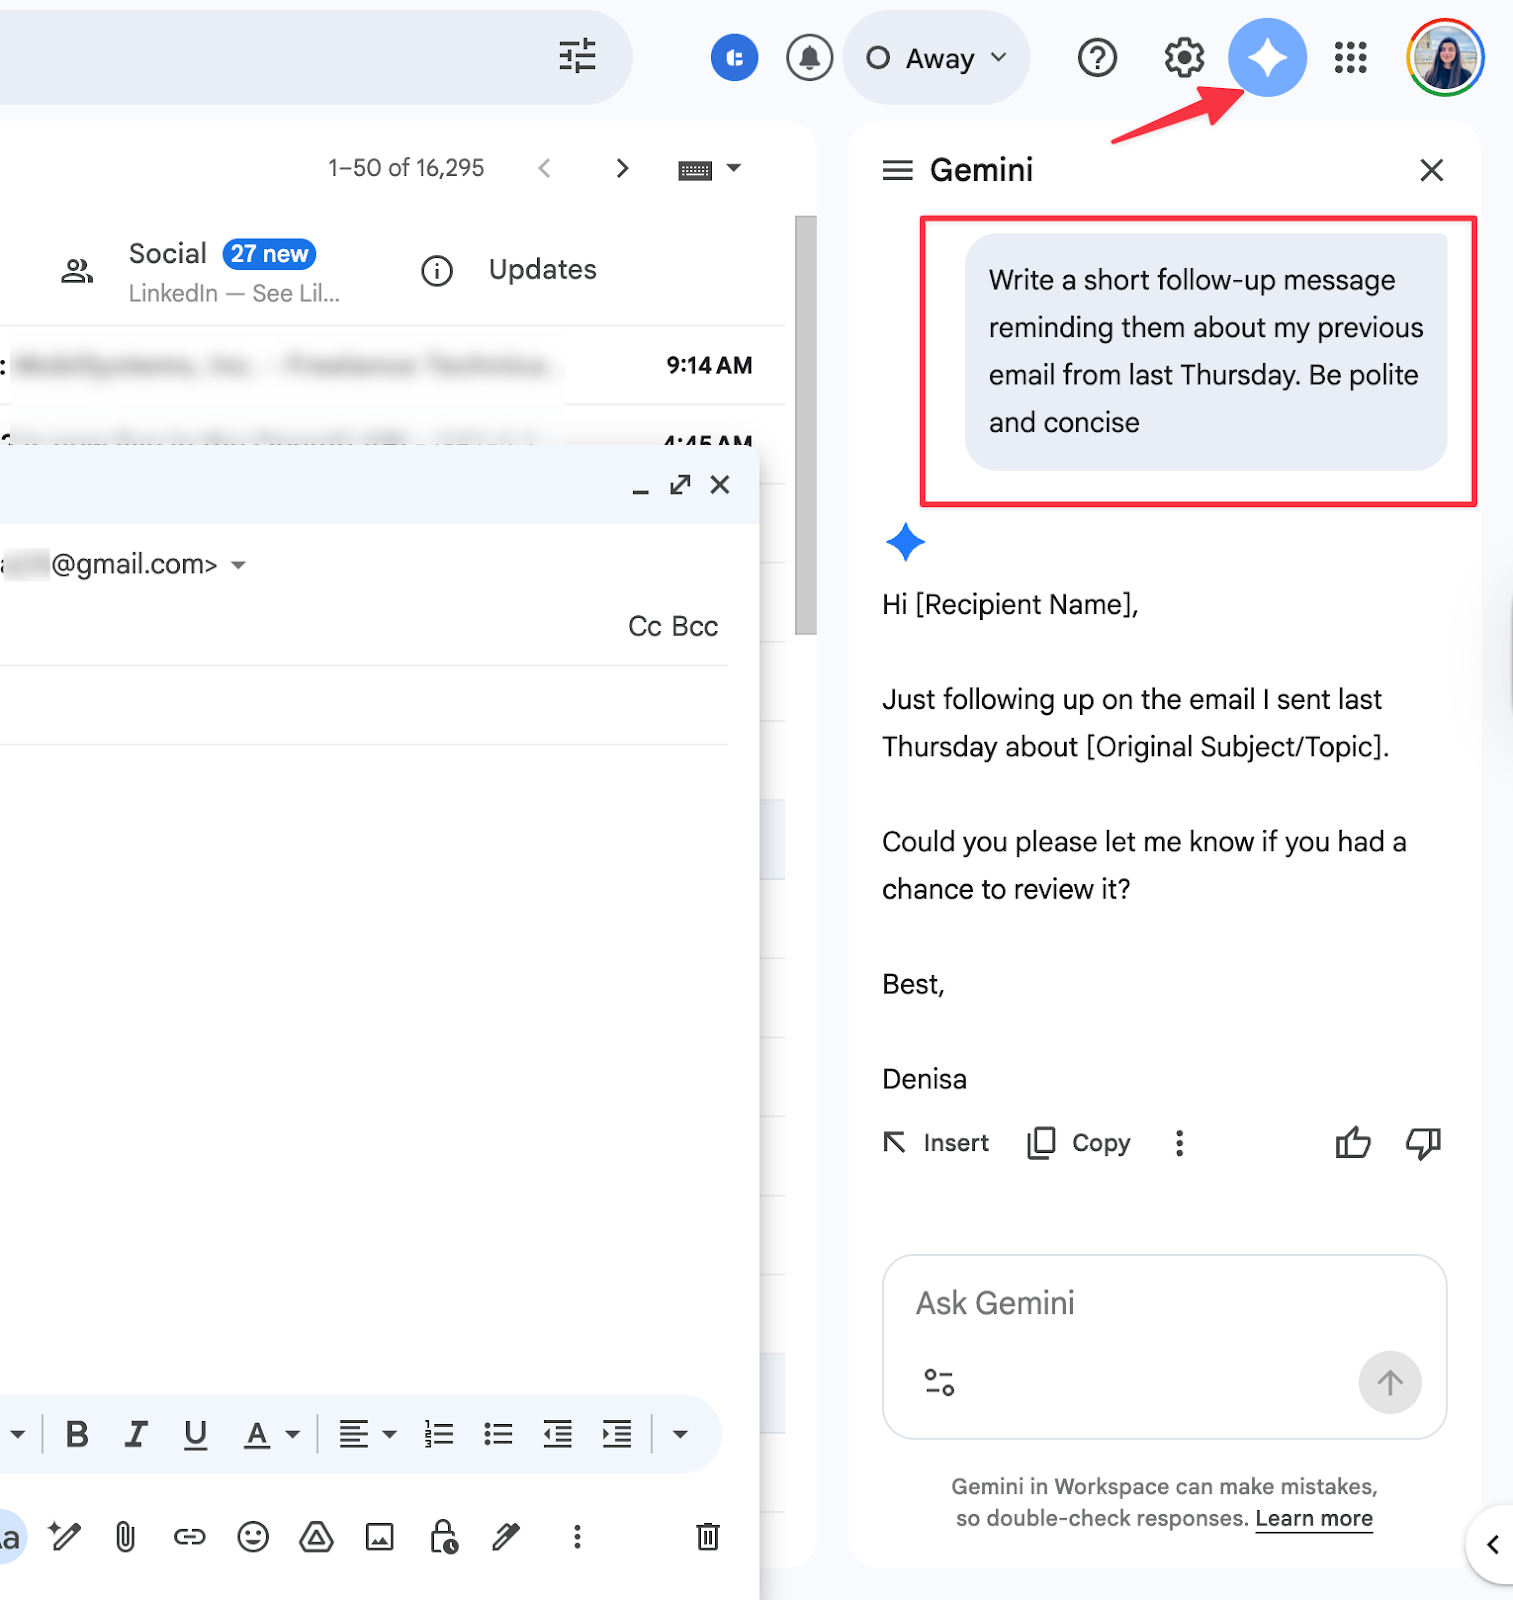Toggle underline formatting

196,1434
